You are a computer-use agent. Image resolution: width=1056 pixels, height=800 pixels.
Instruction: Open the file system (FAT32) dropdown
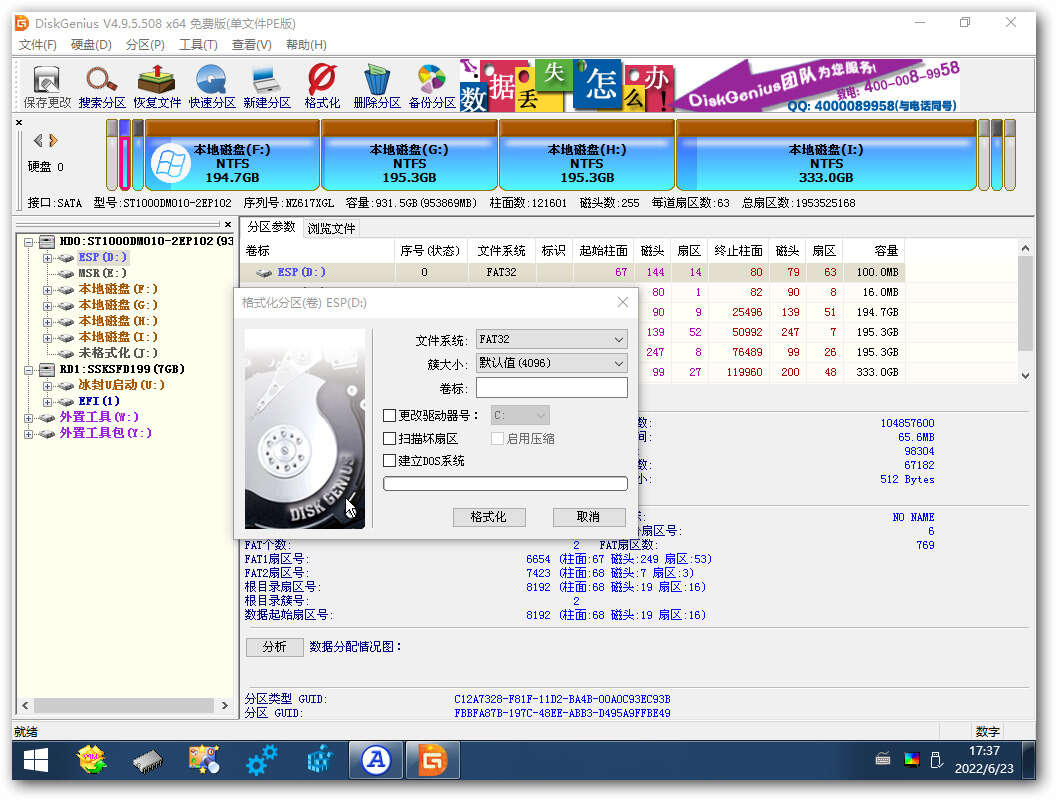552,339
